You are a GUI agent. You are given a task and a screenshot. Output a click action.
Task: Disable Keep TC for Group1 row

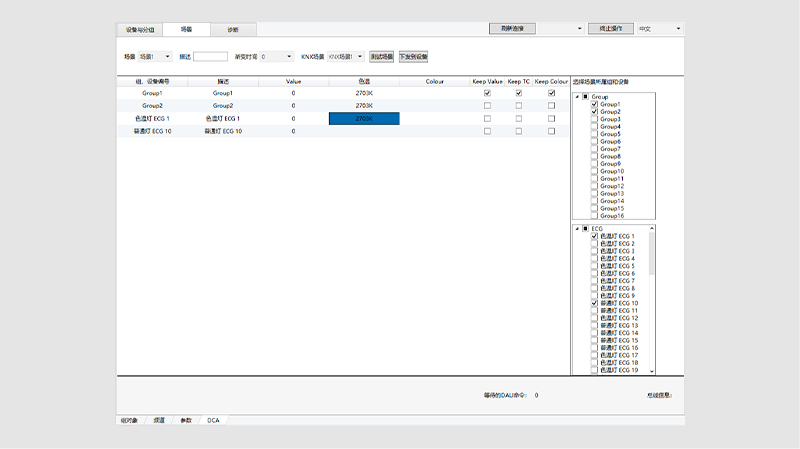point(518,93)
